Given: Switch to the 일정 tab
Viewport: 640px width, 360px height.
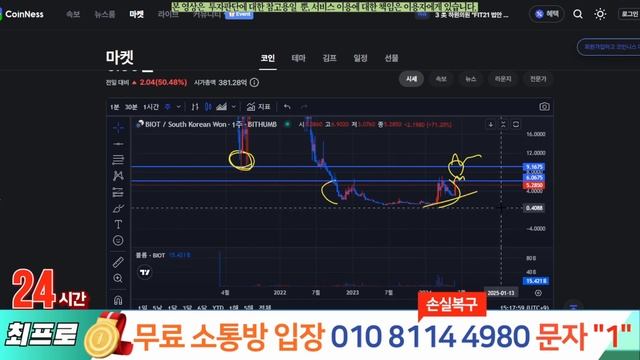Looking at the screenshot, I should click(360, 58).
